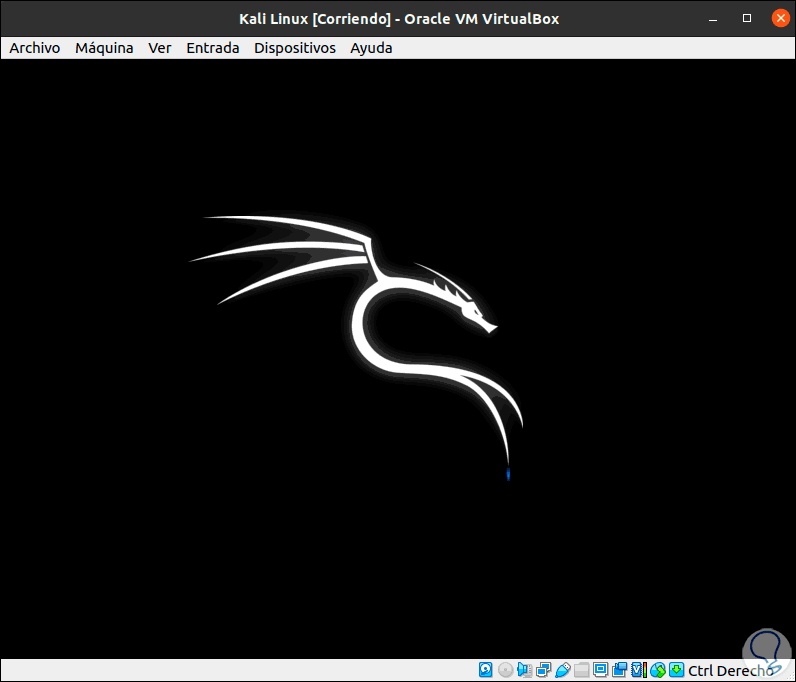
Task: Minimize the VirtualBox window
Action: pyautogui.click(x=713, y=19)
